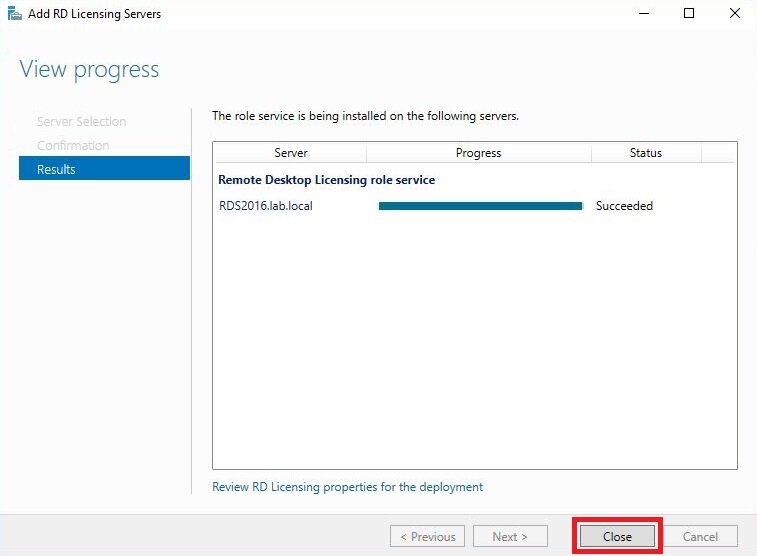Click the Close button
Viewport: 757px width, 556px height.
coord(617,536)
